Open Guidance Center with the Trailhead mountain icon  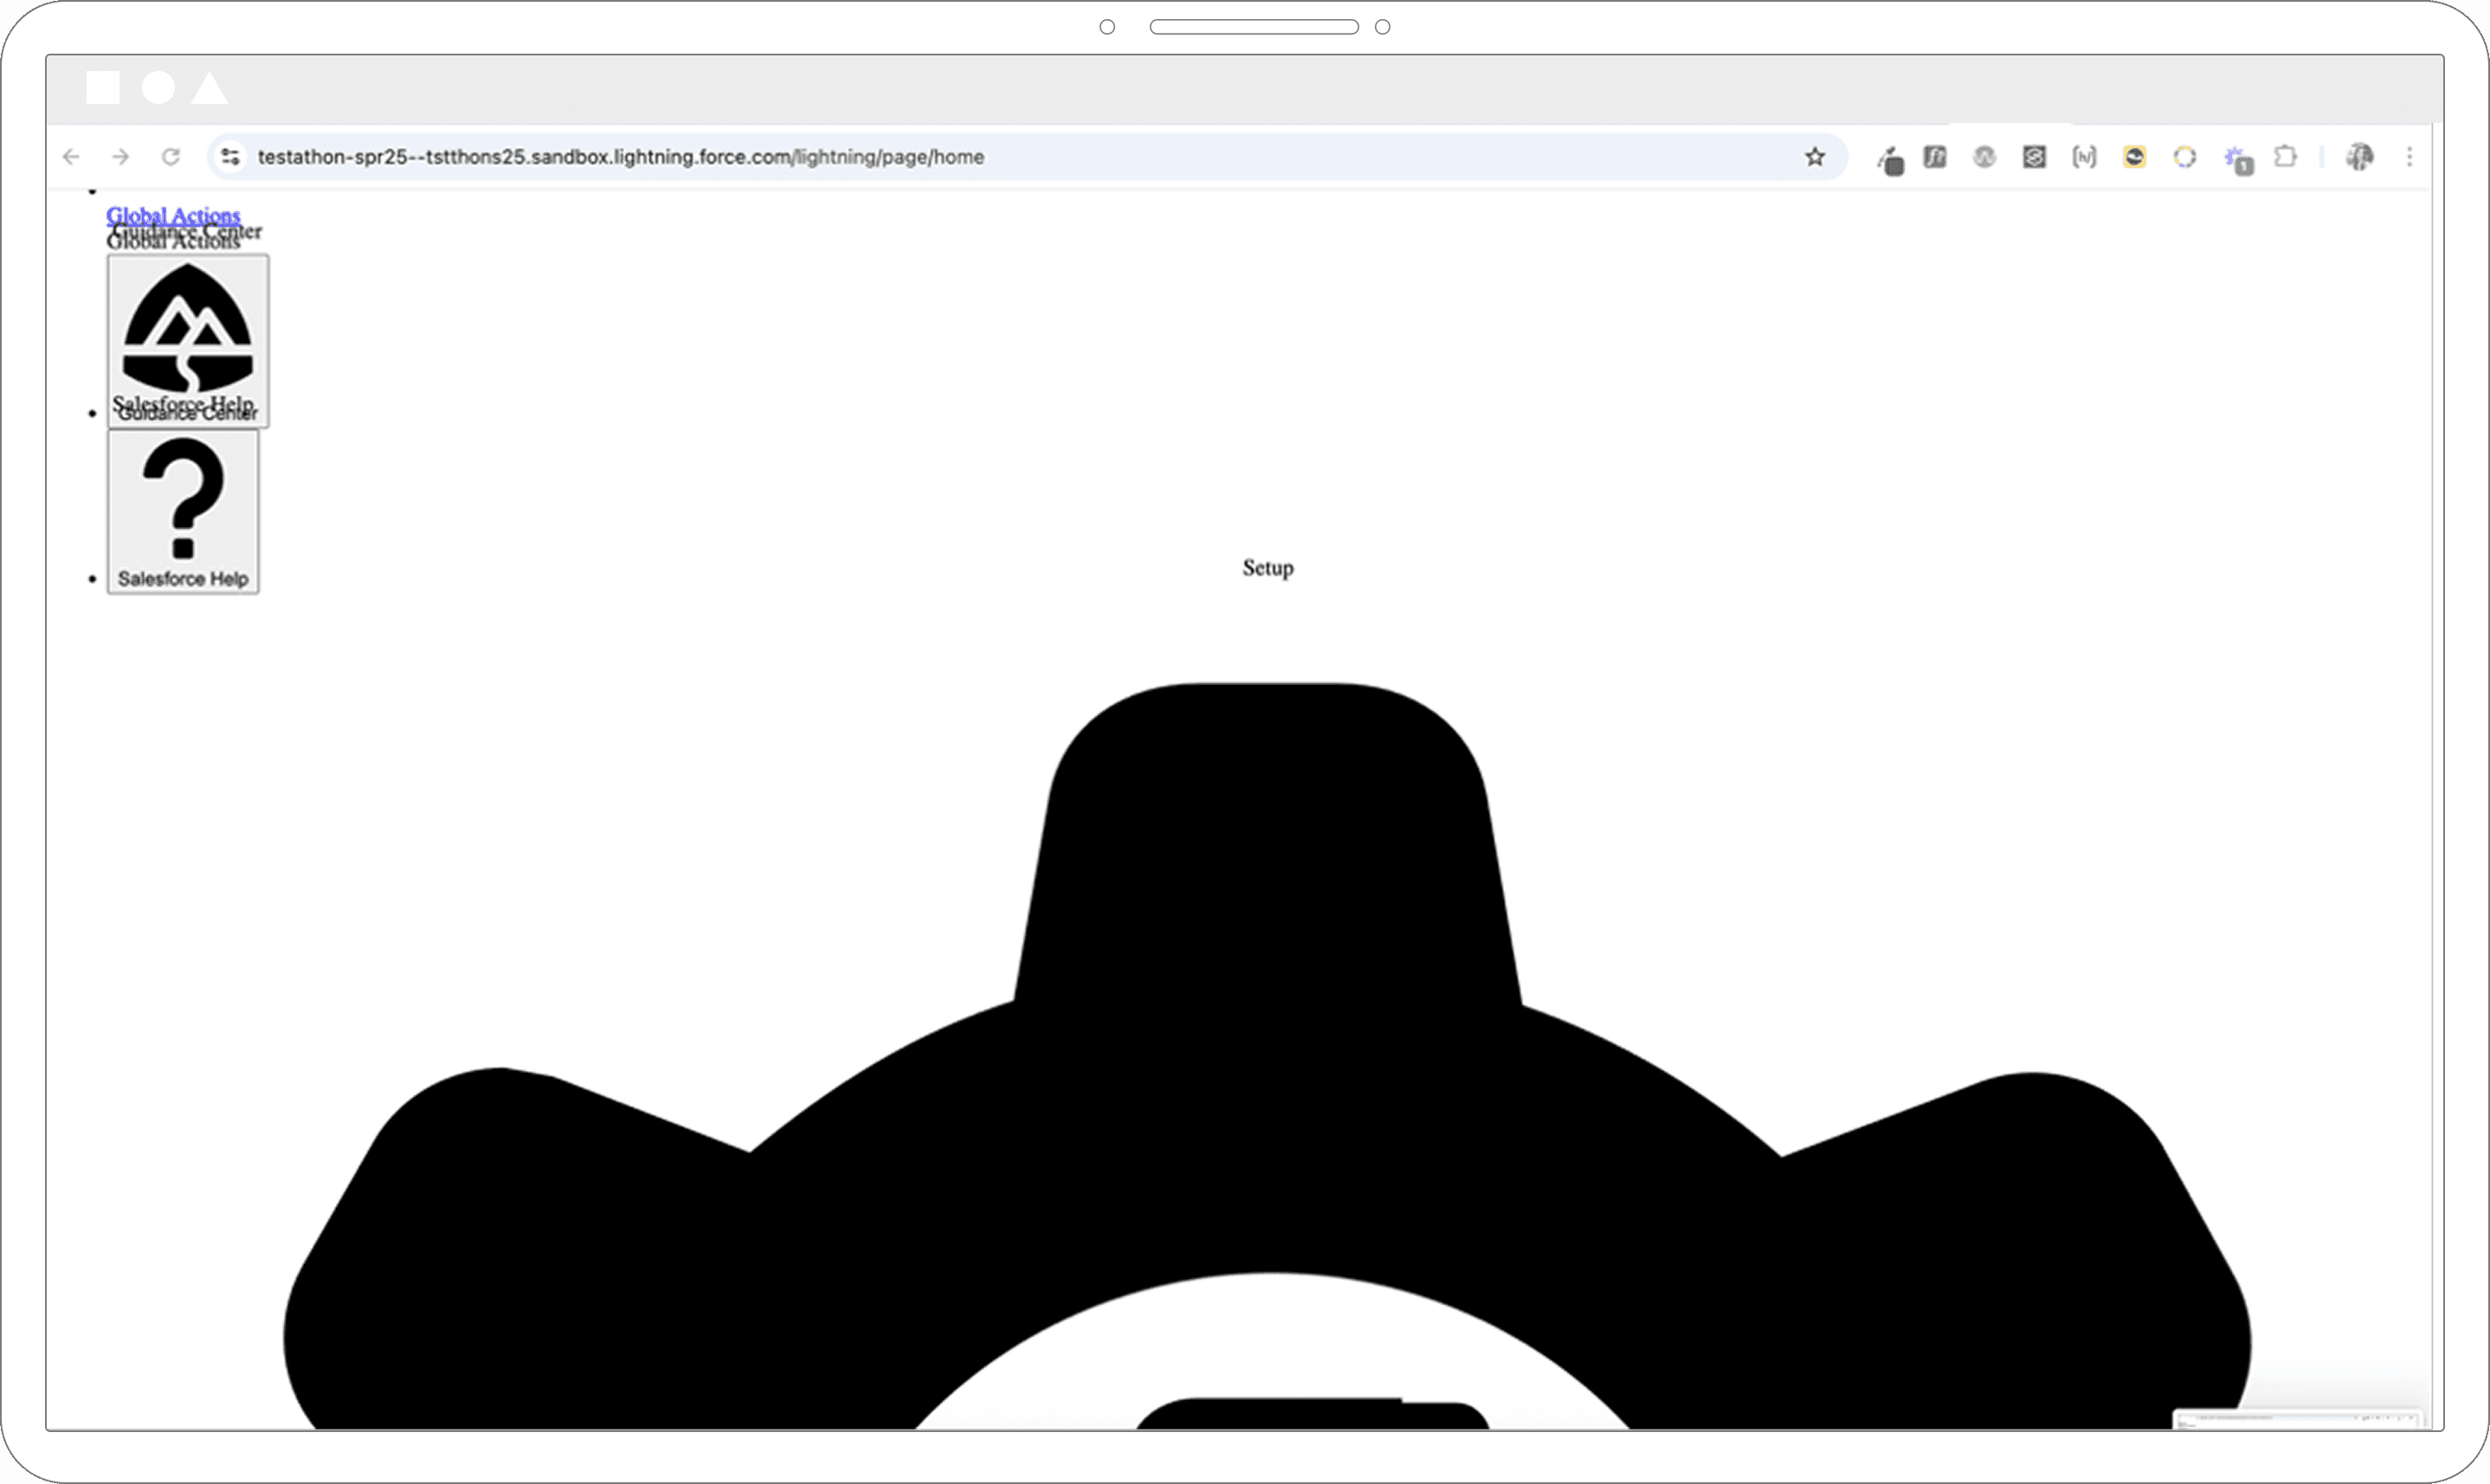188,341
